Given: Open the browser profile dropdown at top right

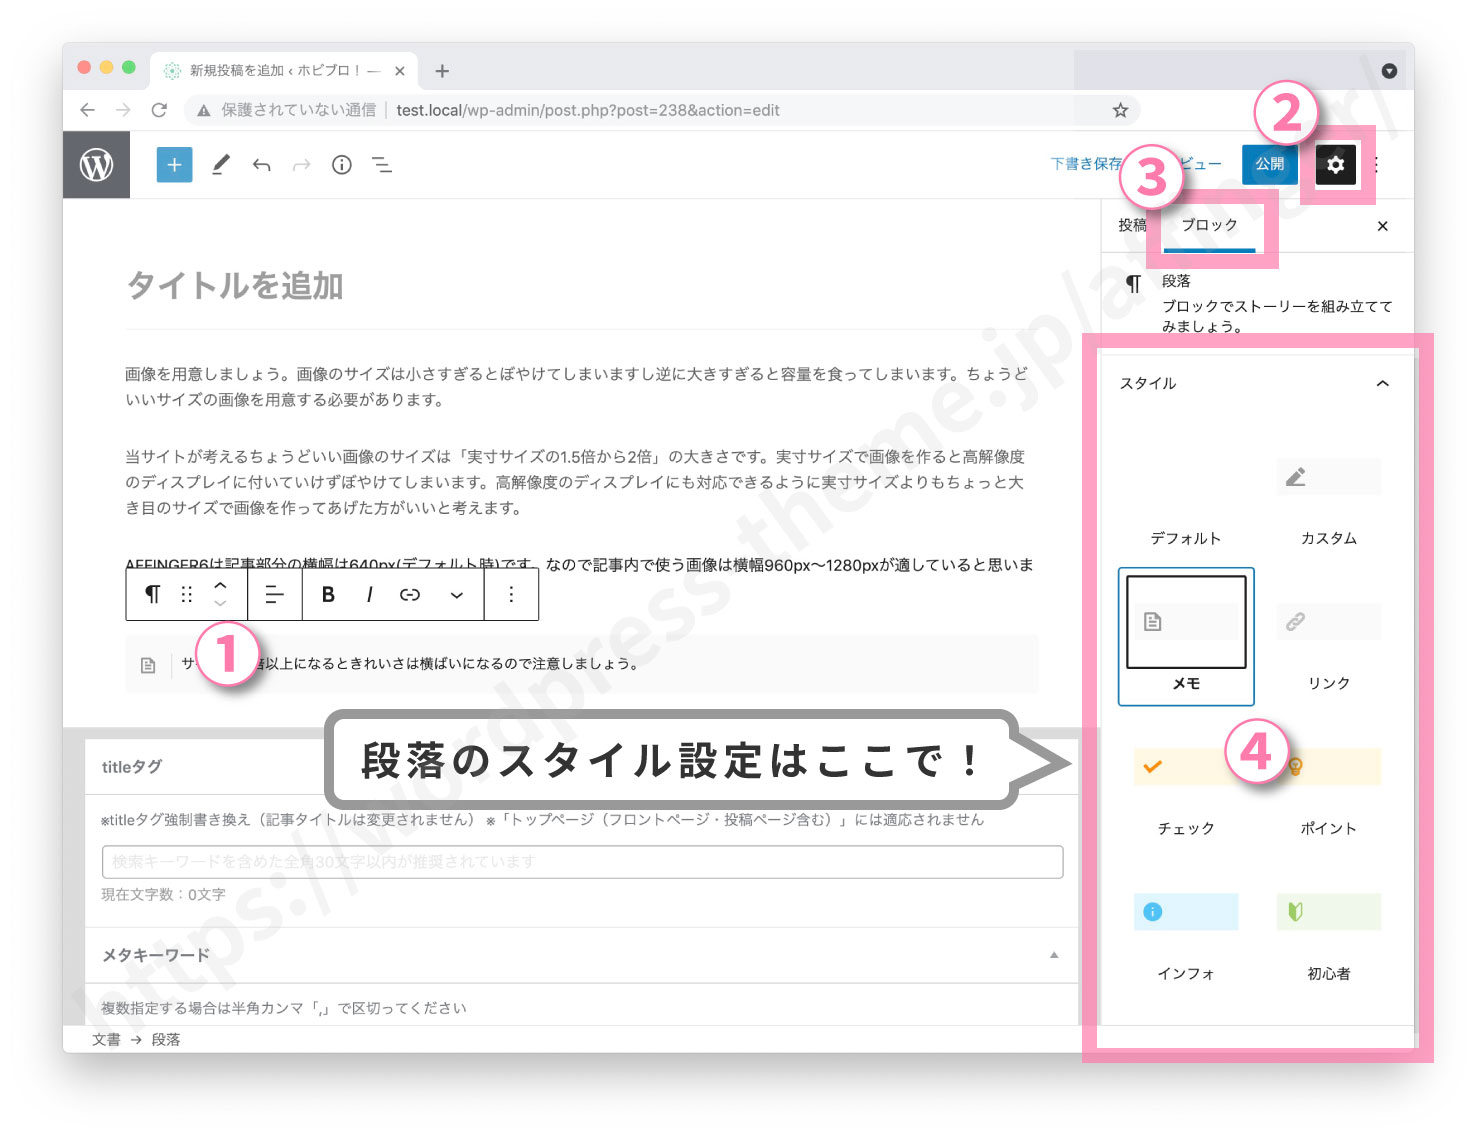Looking at the screenshot, I should click(1389, 71).
